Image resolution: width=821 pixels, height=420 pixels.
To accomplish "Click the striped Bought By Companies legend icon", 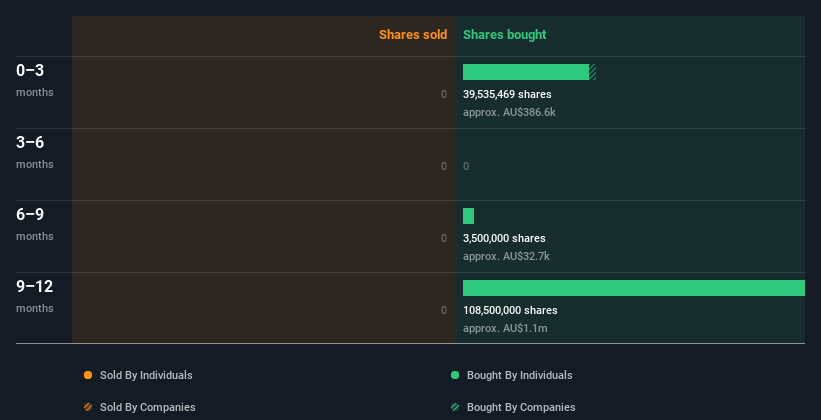I will click(x=455, y=407).
